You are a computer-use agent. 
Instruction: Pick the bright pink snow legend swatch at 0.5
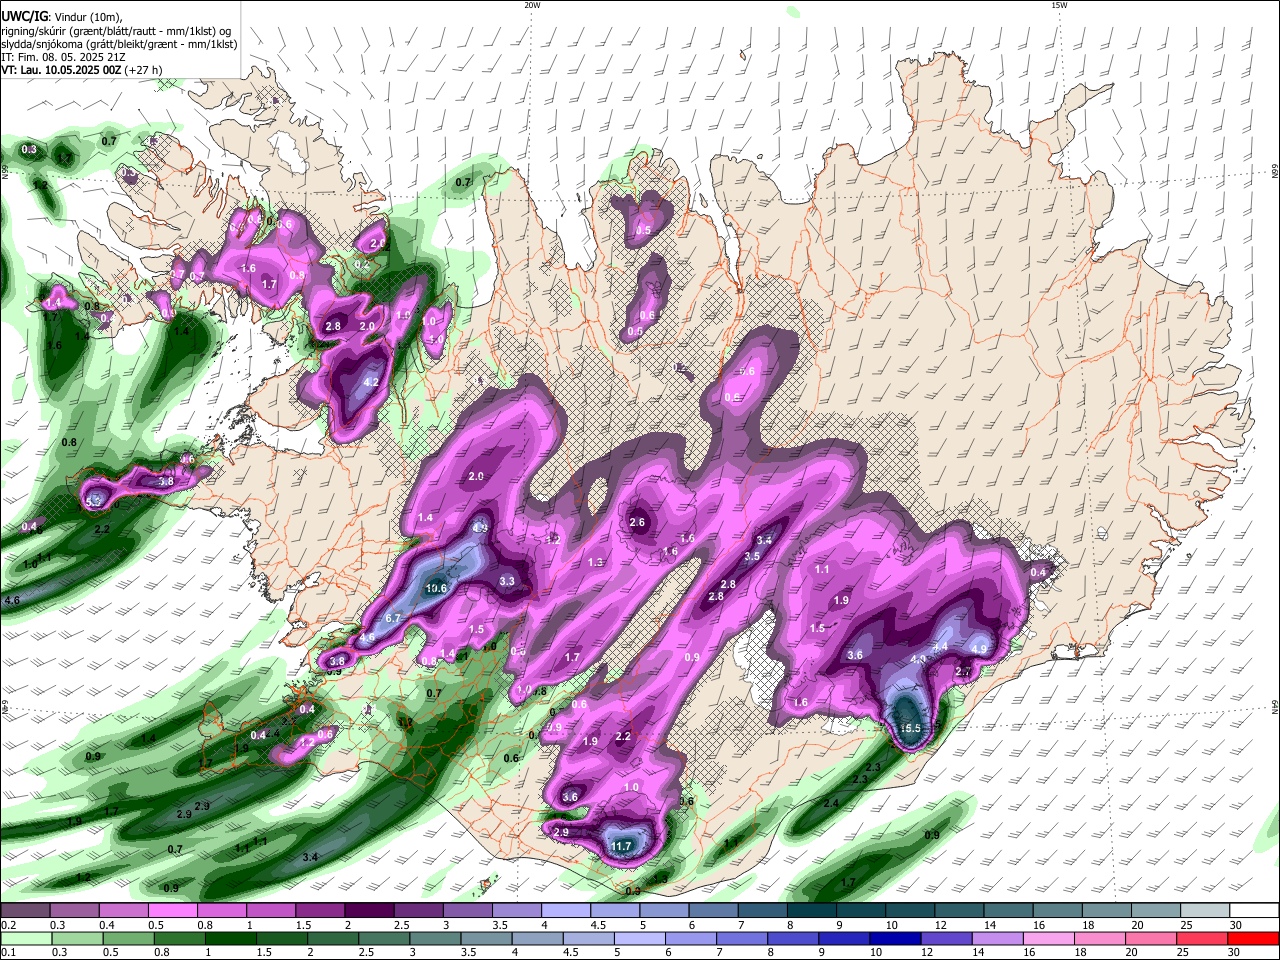coord(172,911)
